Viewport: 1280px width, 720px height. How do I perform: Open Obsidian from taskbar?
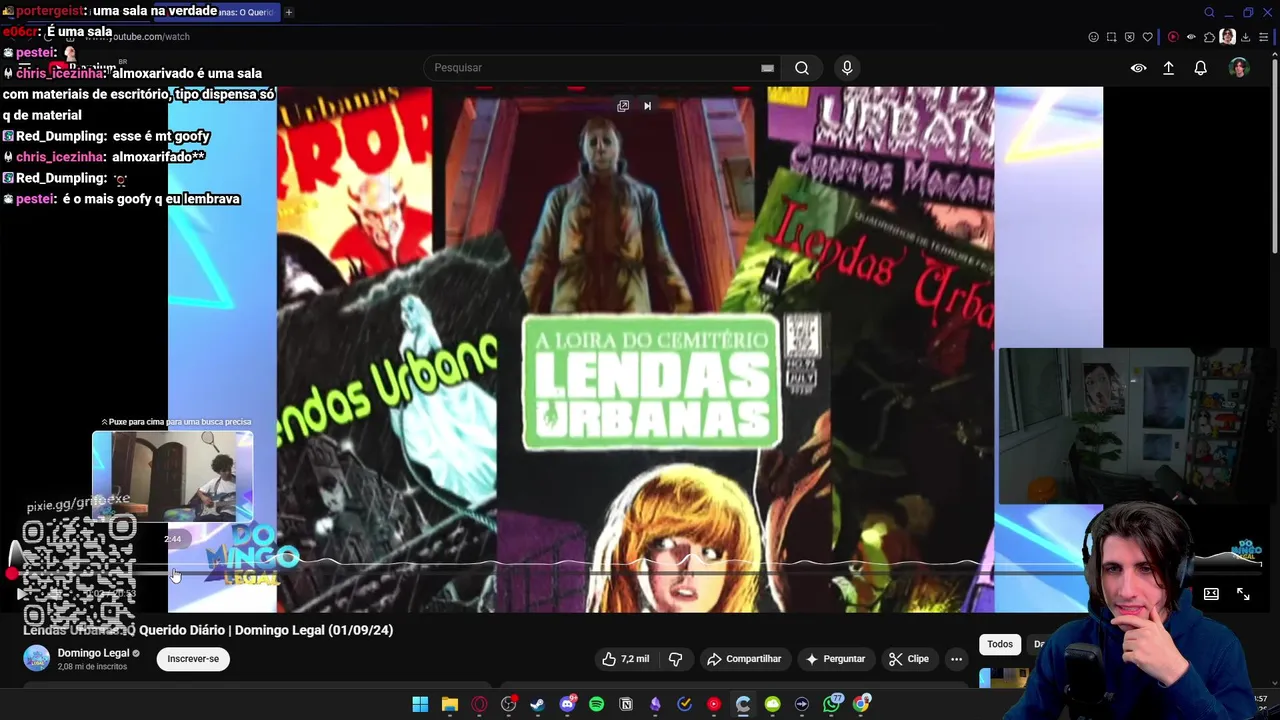[655, 704]
